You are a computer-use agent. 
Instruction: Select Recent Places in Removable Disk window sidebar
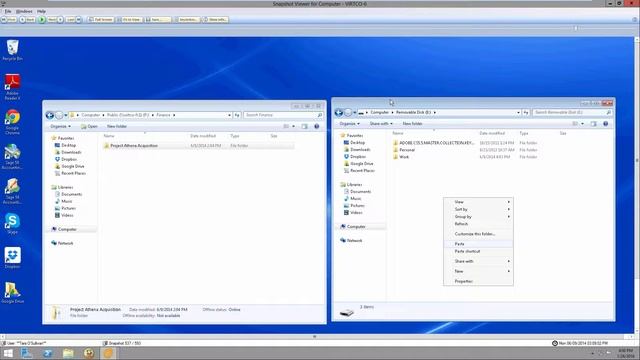362,171
